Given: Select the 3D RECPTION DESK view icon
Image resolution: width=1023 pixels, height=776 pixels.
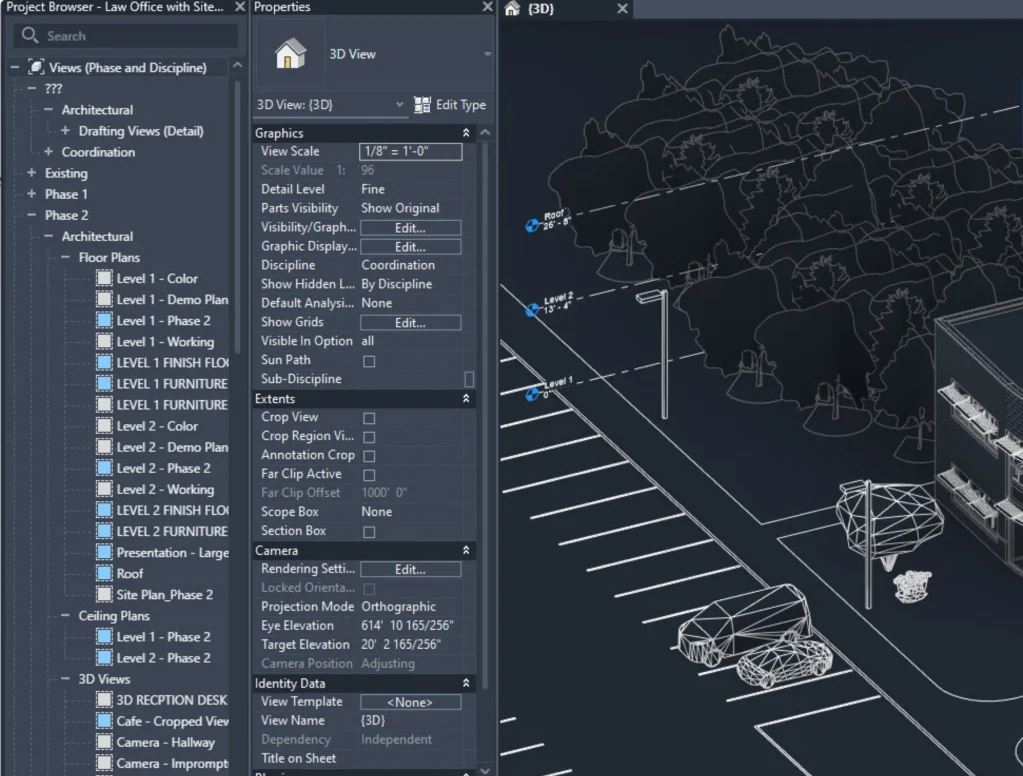Looking at the screenshot, I should [104, 700].
